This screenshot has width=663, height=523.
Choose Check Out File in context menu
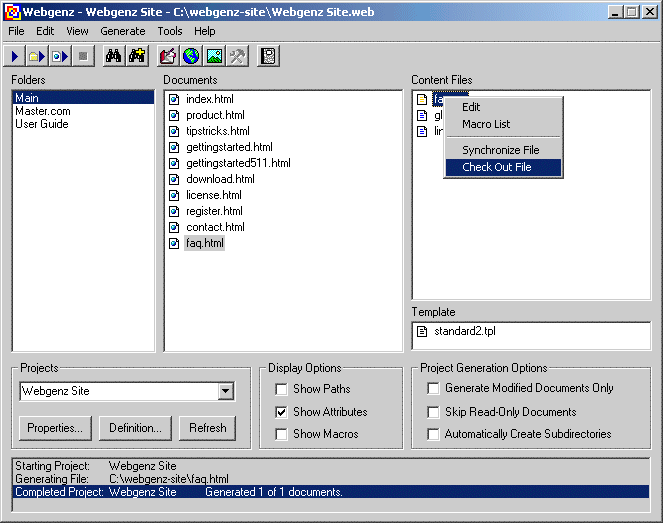503,167
